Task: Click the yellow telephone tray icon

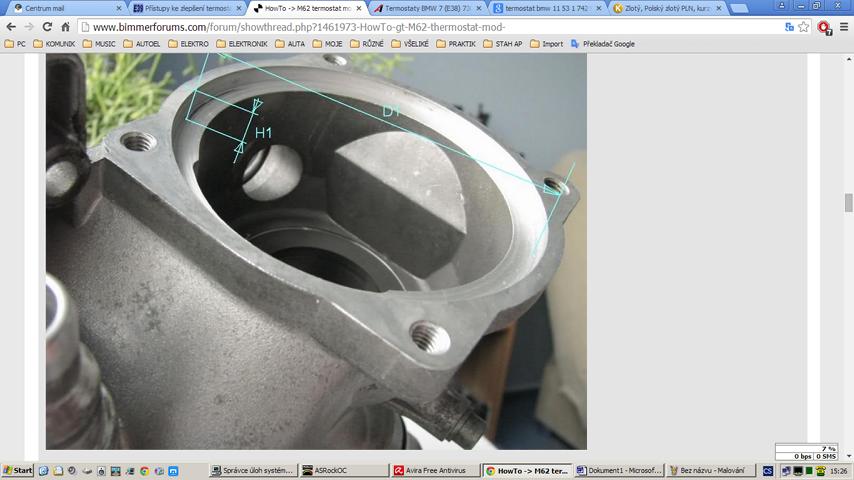Action: pyautogui.click(x=821, y=471)
